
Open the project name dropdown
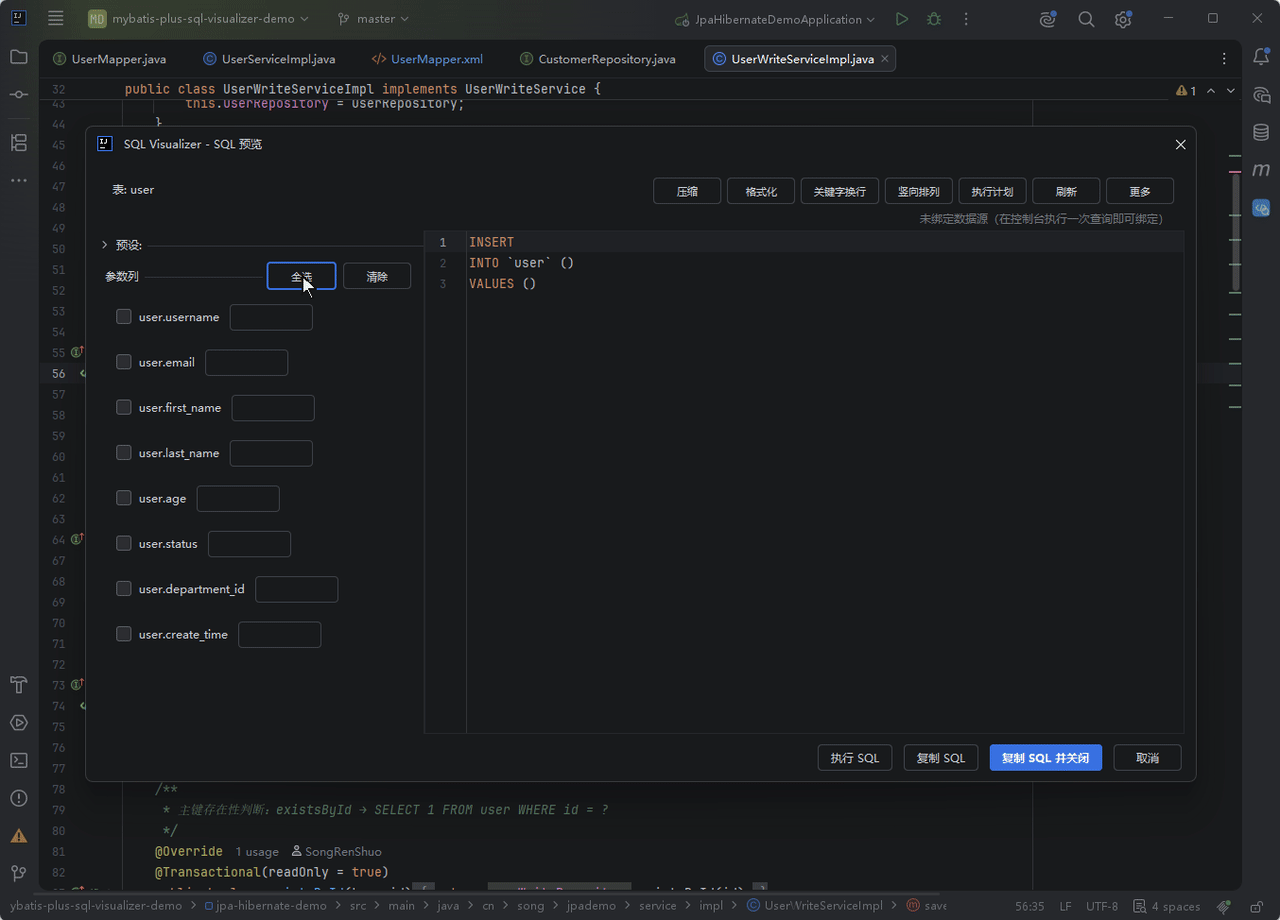tap(199, 19)
